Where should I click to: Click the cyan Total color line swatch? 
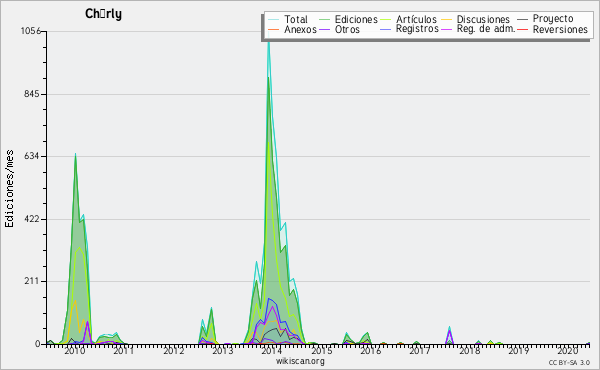274,20
